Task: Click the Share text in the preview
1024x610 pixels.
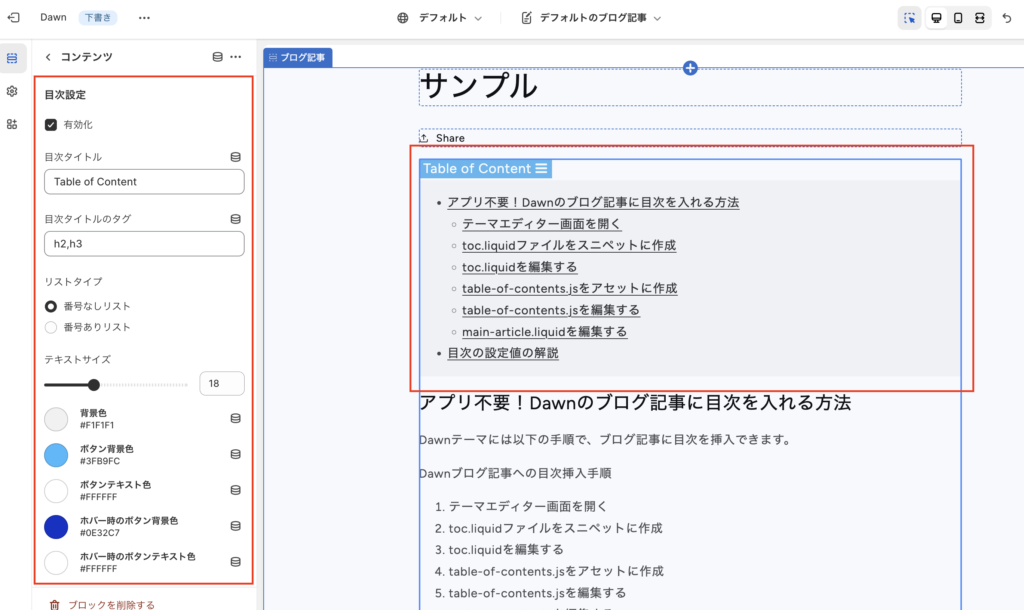Action: coord(450,138)
